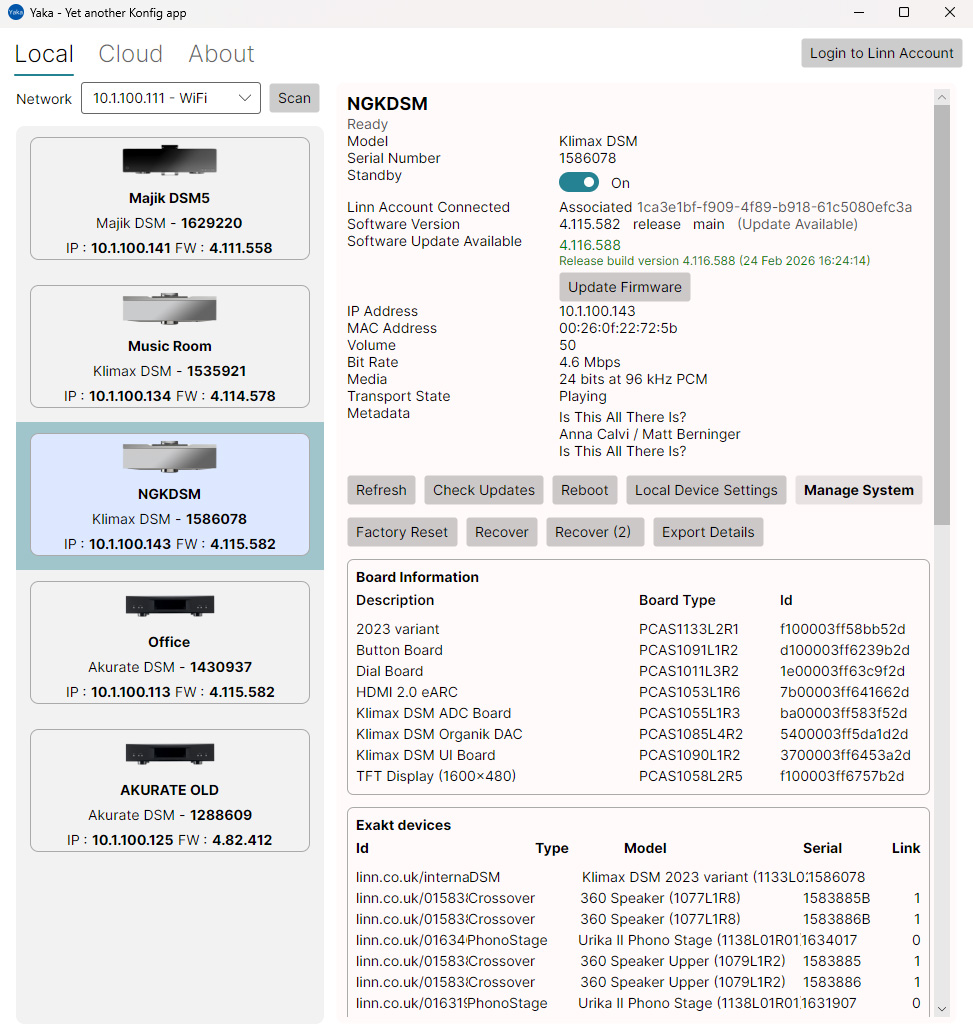Select the AKURATE OLD device image
Viewport: 973px width, 1028px height.
click(x=169, y=753)
